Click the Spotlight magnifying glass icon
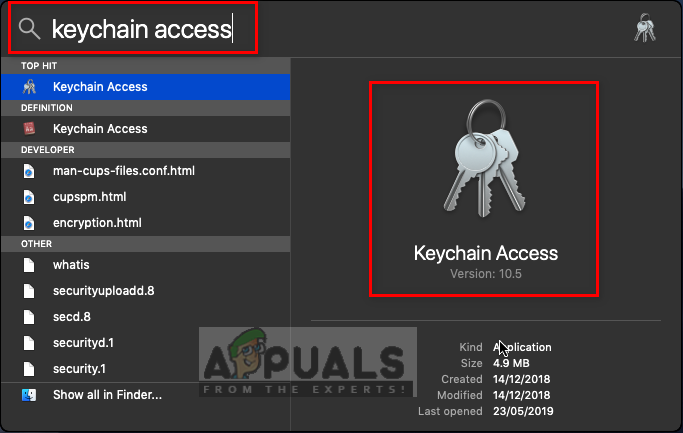 (29, 29)
